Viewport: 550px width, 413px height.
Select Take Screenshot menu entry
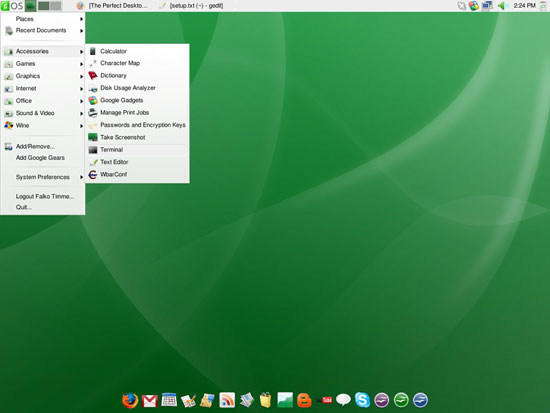coord(137,137)
